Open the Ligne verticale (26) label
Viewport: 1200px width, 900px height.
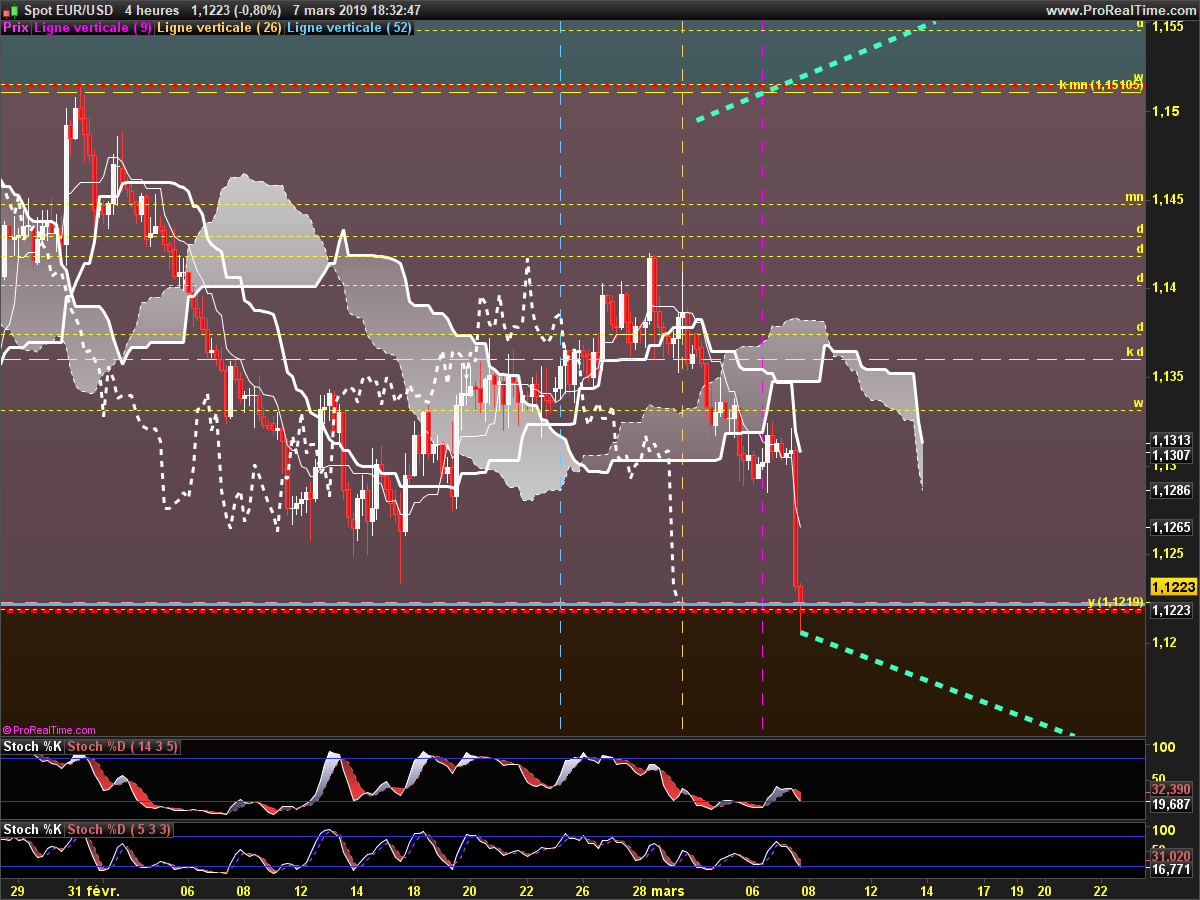219,28
